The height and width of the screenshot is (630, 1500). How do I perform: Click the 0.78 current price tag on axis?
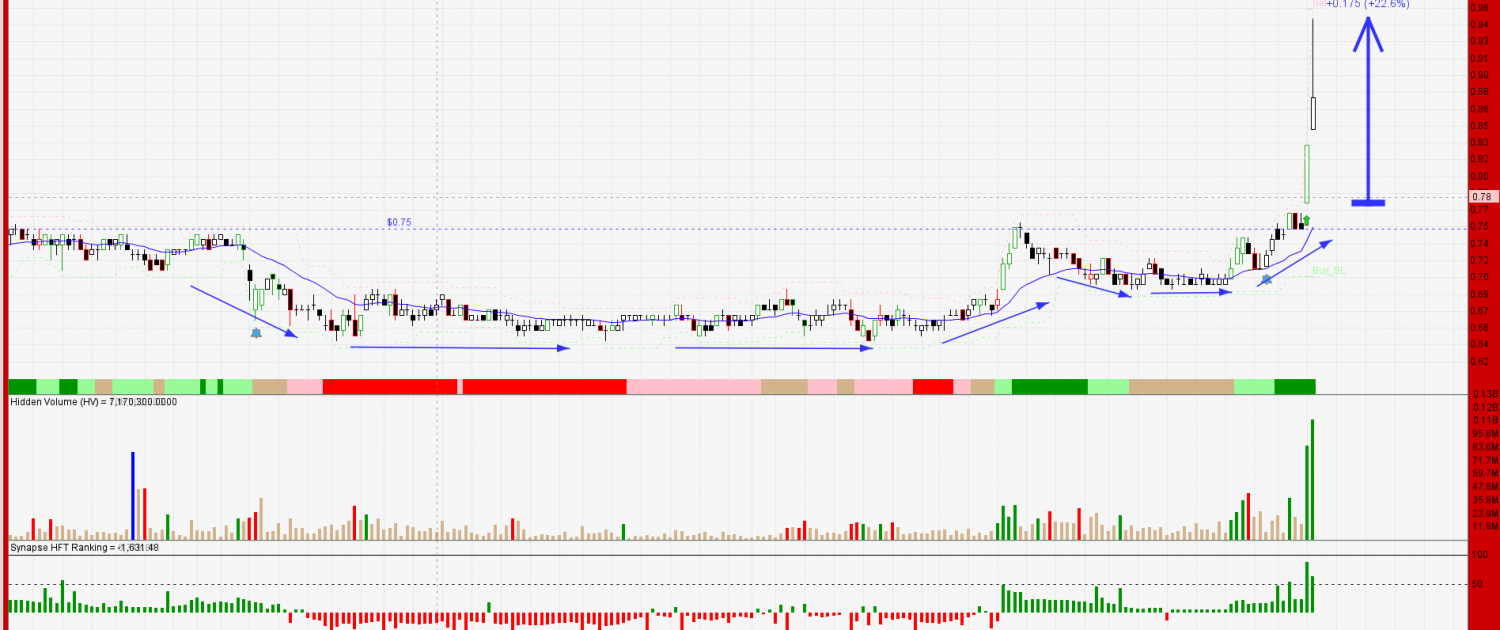pyautogui.click(x=1482, y=197)
